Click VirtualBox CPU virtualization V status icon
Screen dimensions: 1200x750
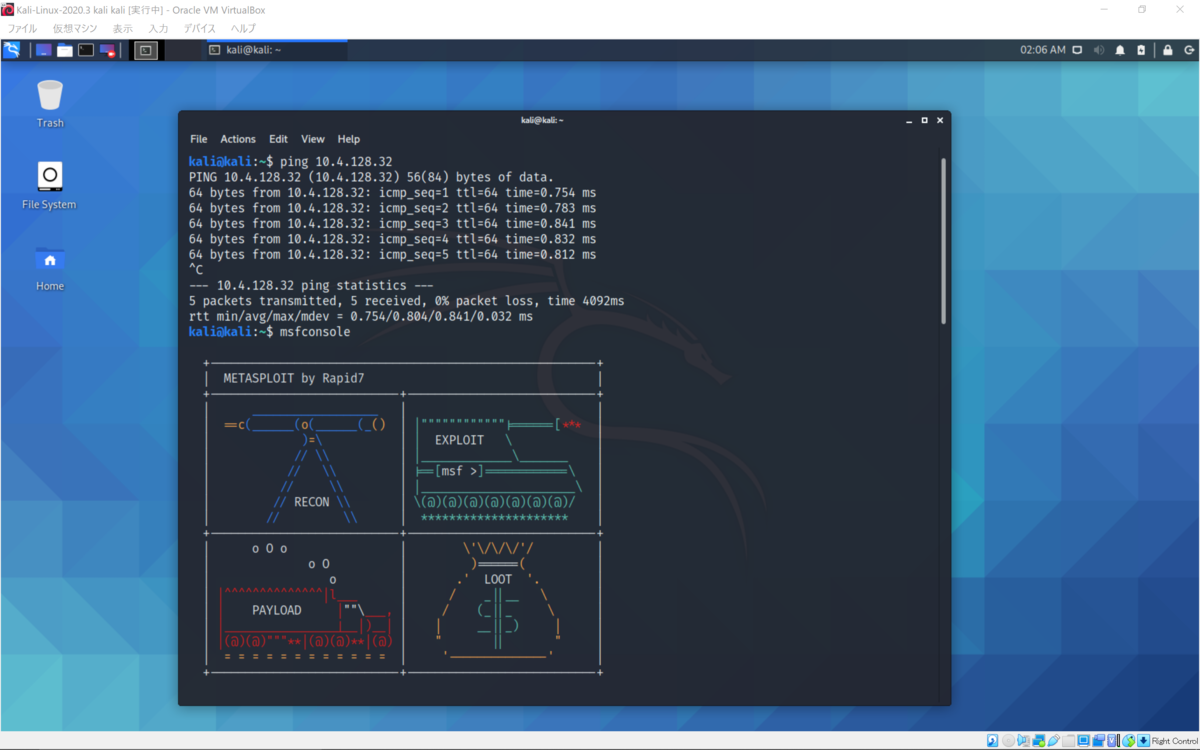[1114, 741]
